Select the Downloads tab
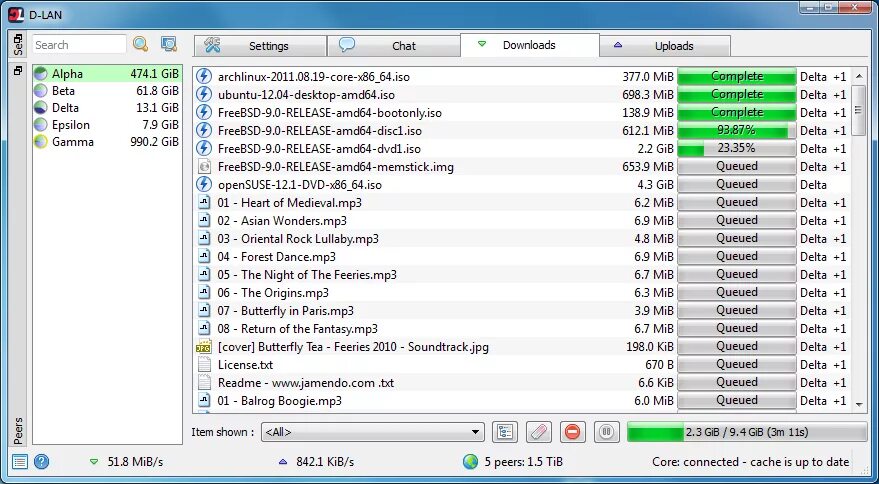 pyautogui.click(x=529, y=45)
